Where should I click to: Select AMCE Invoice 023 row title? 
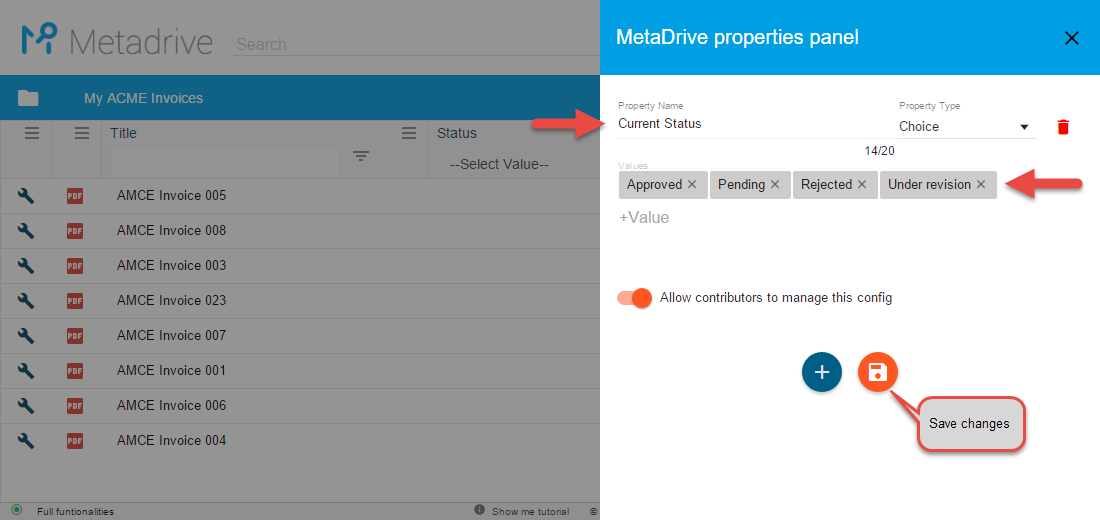[x=171, y=301]
